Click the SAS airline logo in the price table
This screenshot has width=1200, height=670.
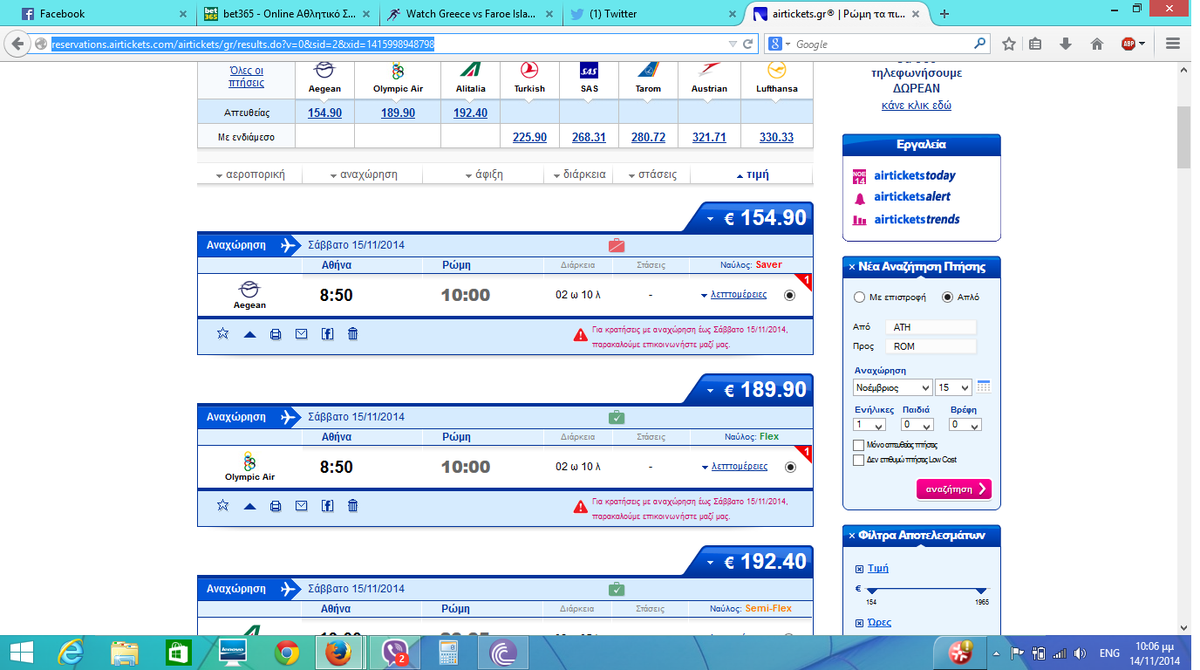coord(589,71)
